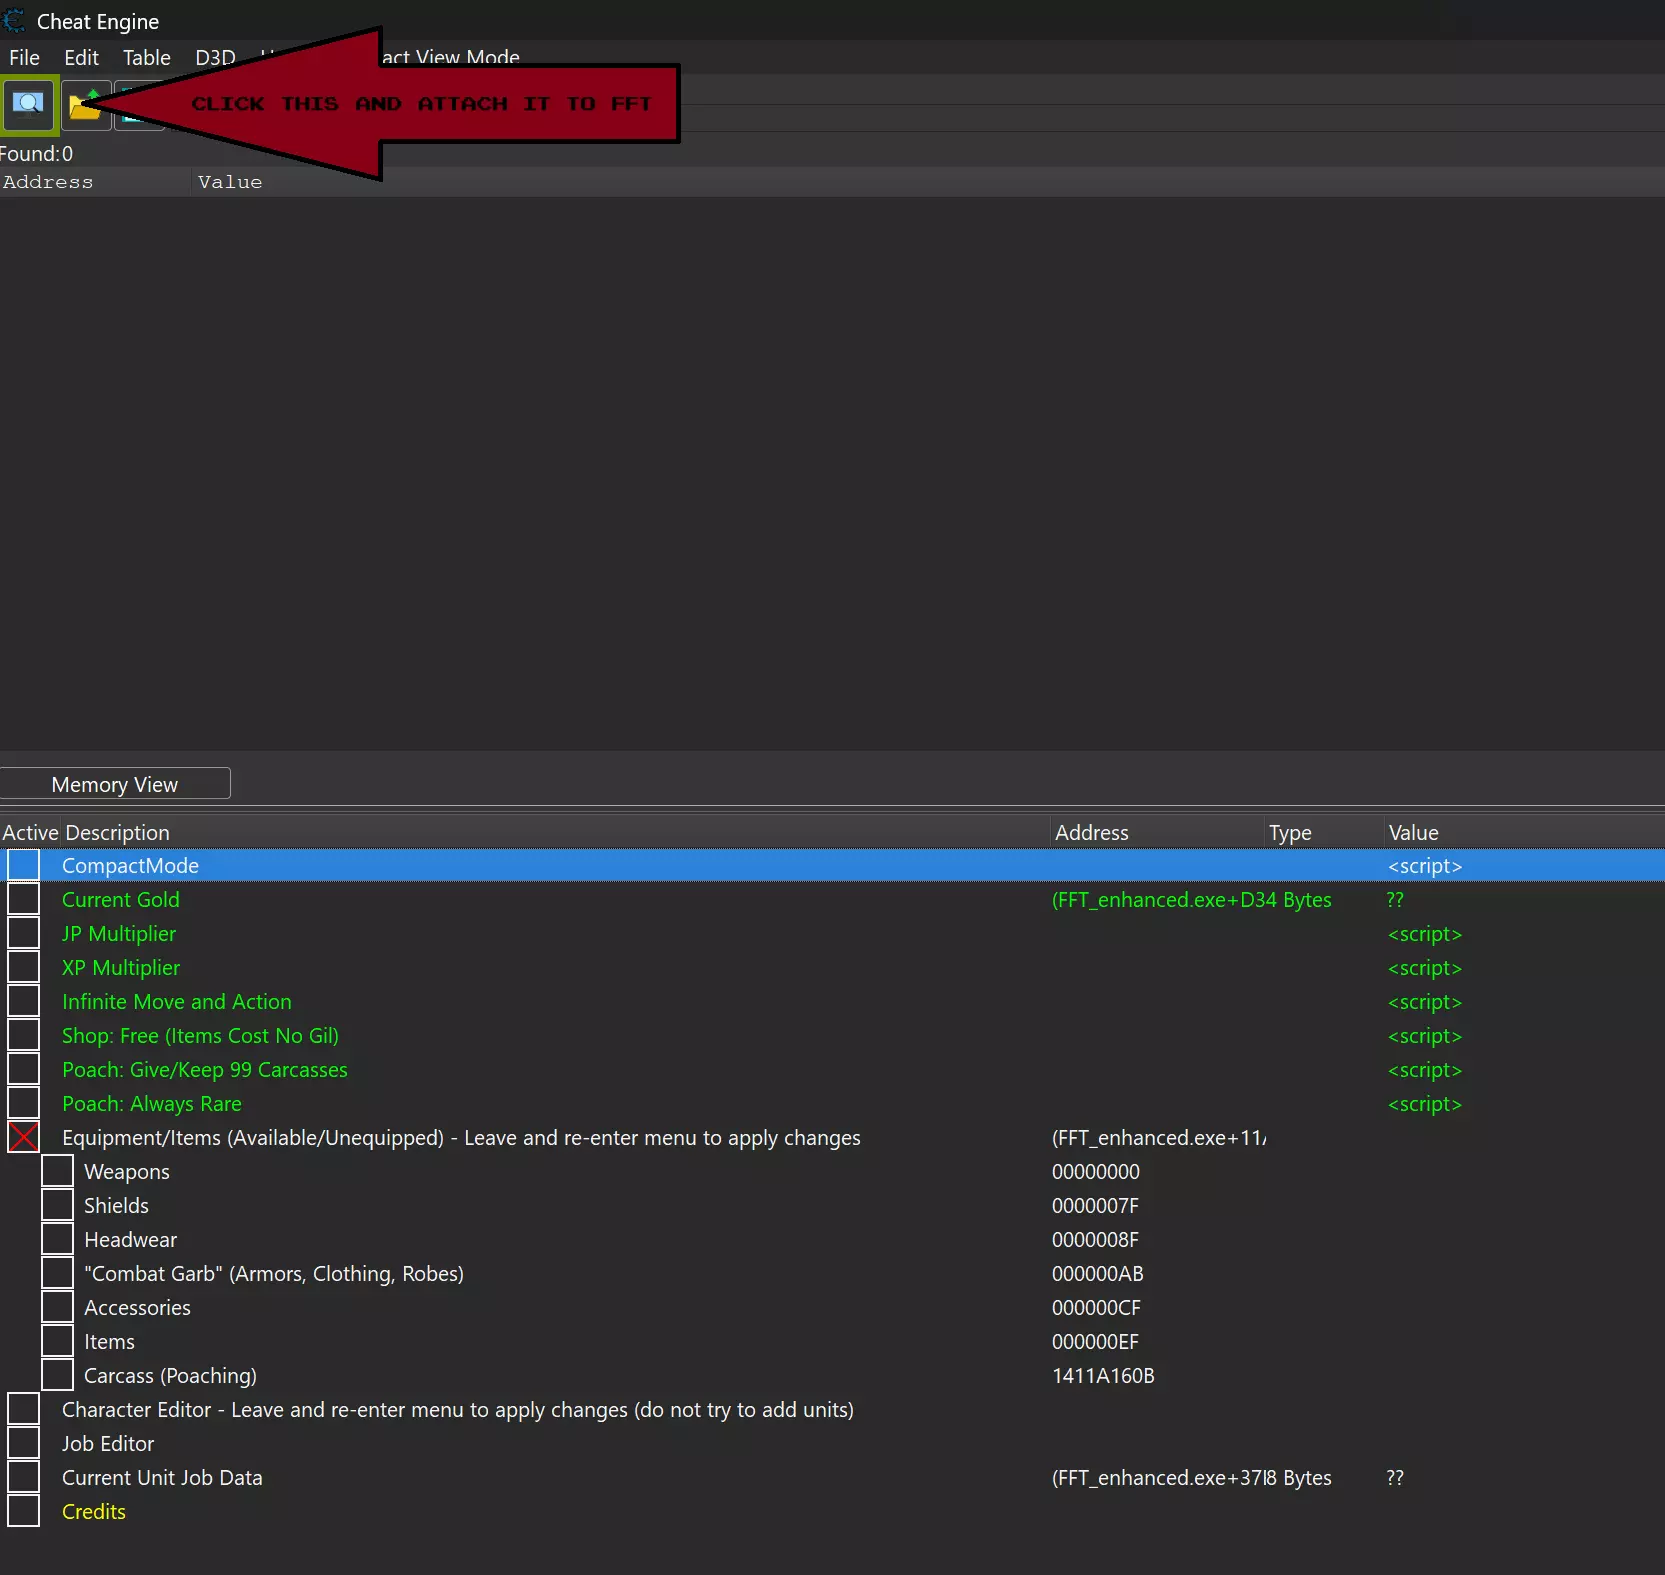Activate the JP Multiplier checkbox
Image resolution: width=1665 pixels, height=1575 pixels.
coord(23,933)
